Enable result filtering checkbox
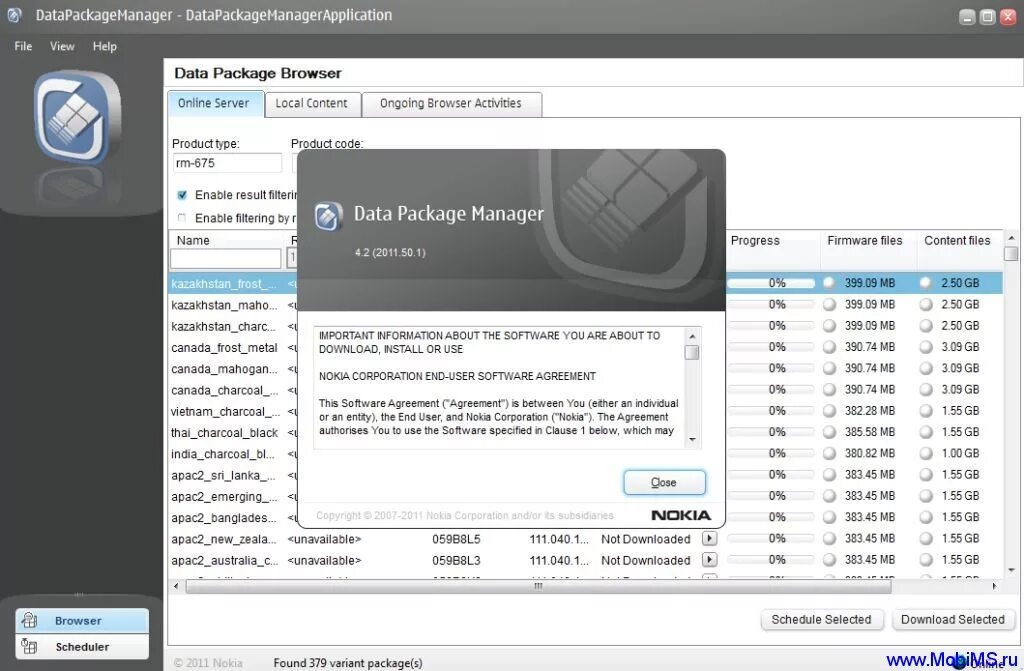The width and height of the screenshot is (1024, 671). pyautogui.click(x=182, y=195)
